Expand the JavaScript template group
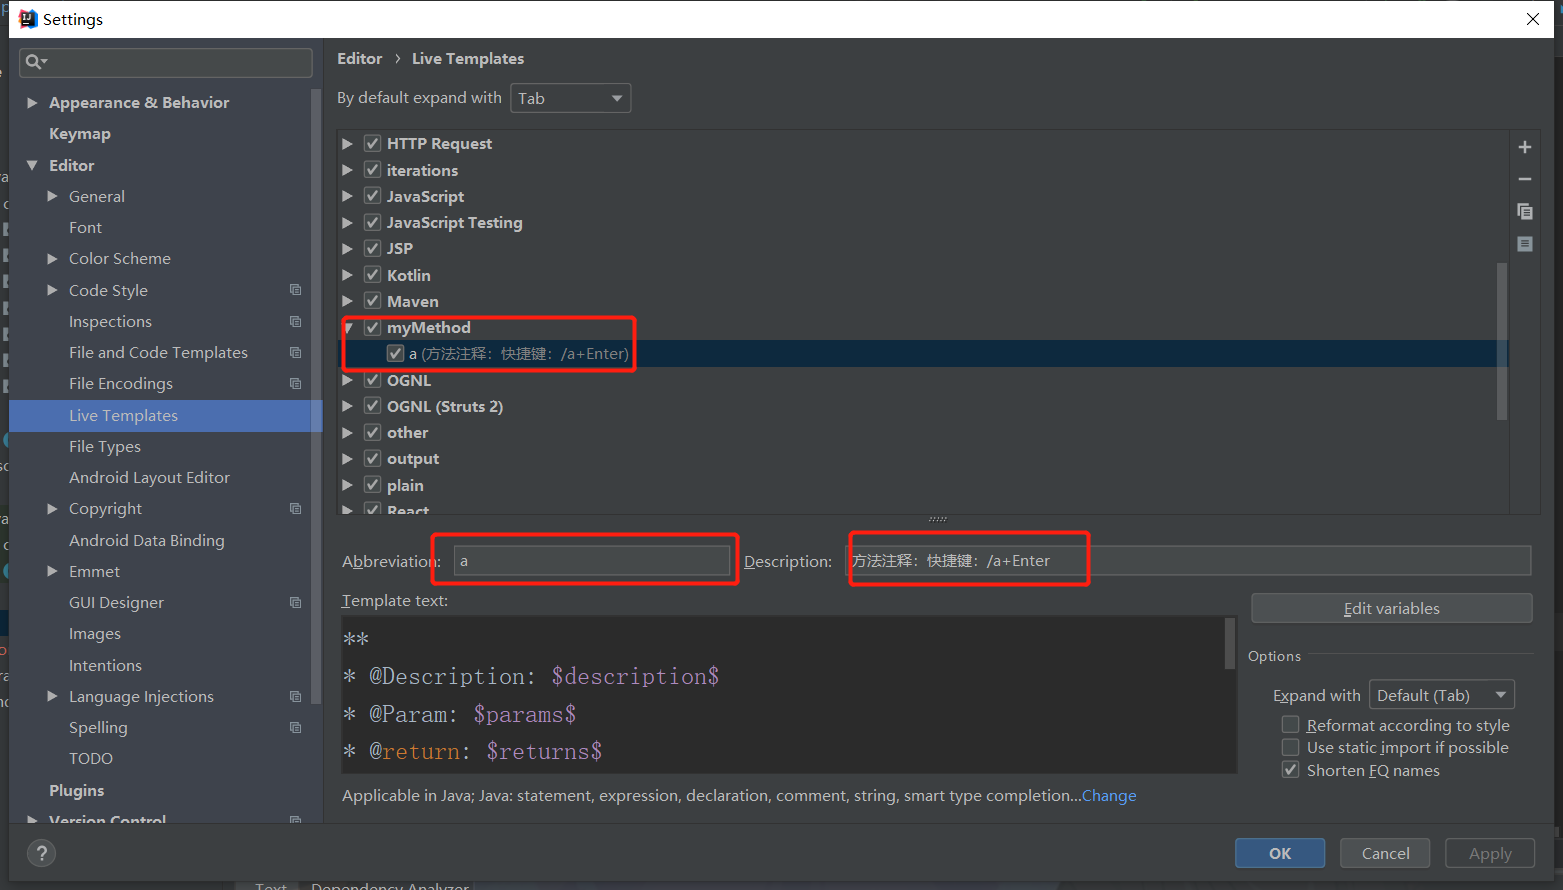1563x890 pixels. tap(347, 196)
